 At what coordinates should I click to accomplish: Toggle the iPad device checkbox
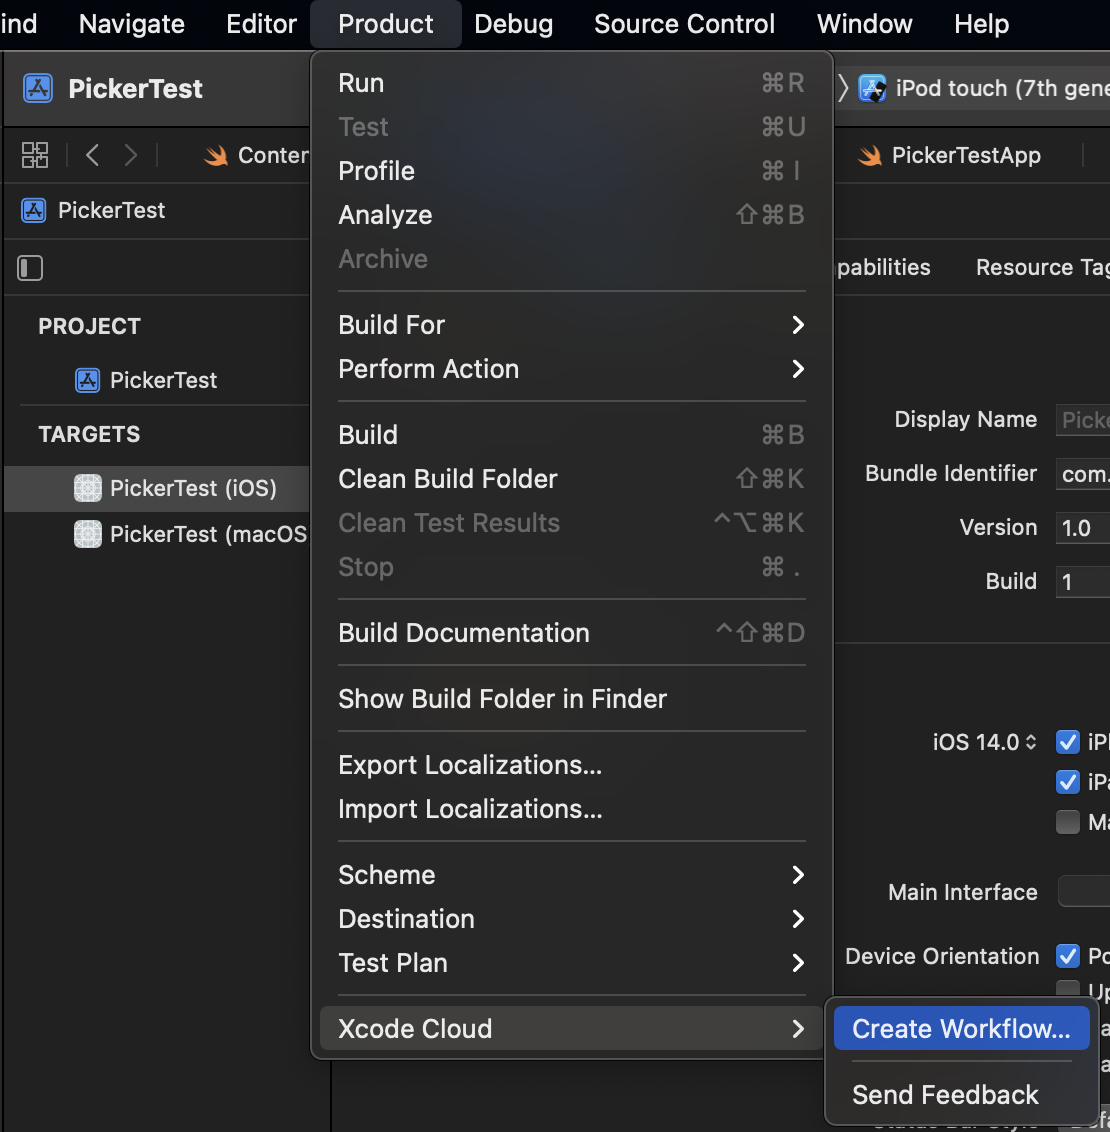[1068, 782]
